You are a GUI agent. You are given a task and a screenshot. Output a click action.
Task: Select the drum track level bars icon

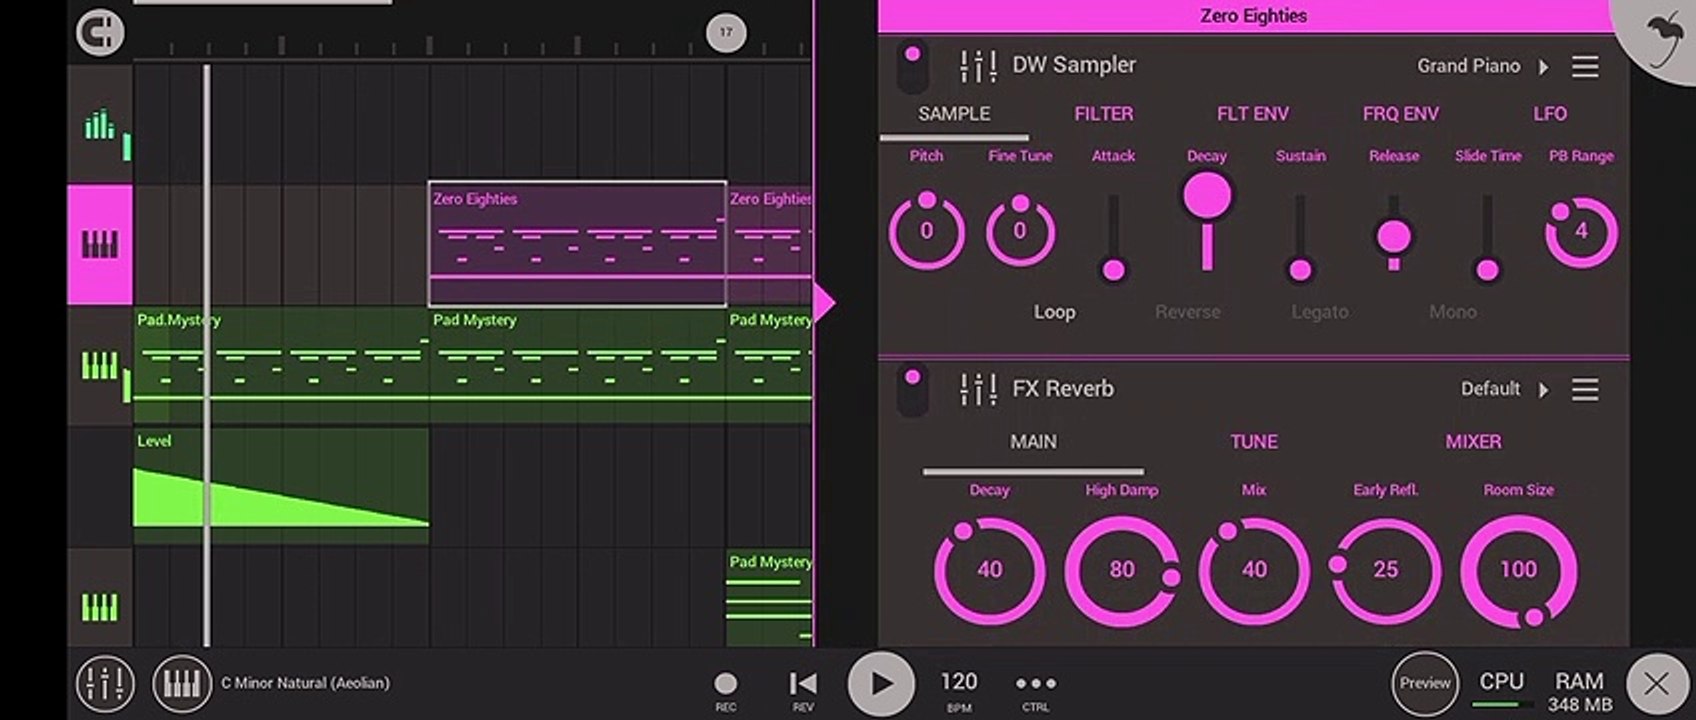point(100,125)
